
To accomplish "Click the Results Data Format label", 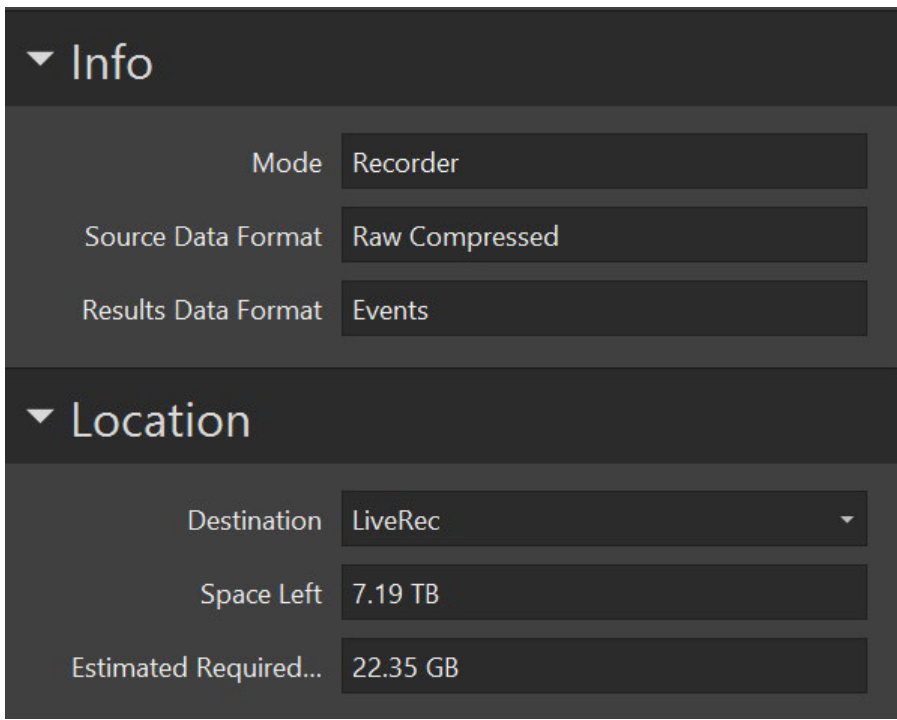I will pos(203,310).
